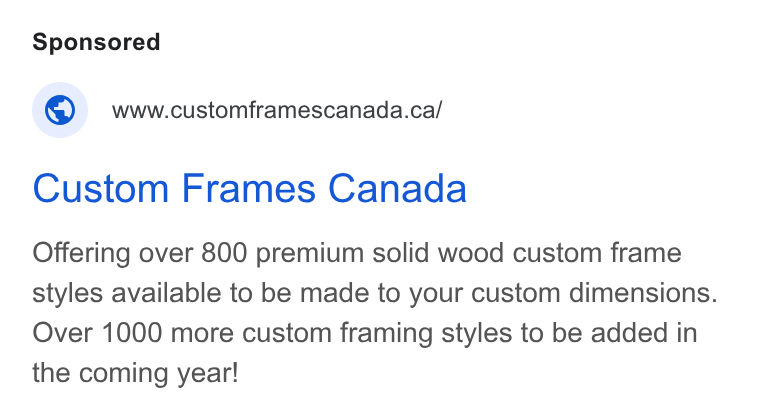This screenshot has height=414, width=760.
Task: Click the 'the coming year!' text
Action: click(x=135, y=373)
